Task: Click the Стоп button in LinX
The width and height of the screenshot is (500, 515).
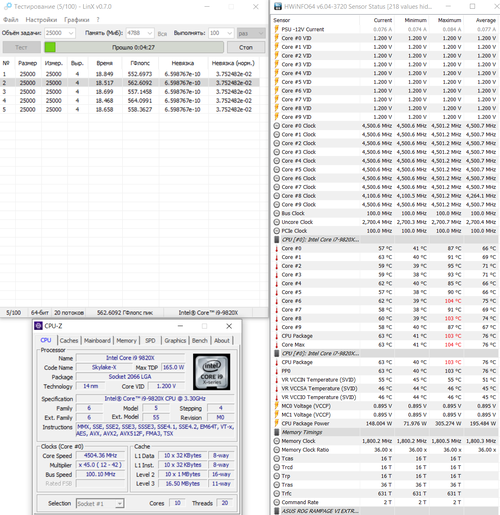Action: pos(246,47)
